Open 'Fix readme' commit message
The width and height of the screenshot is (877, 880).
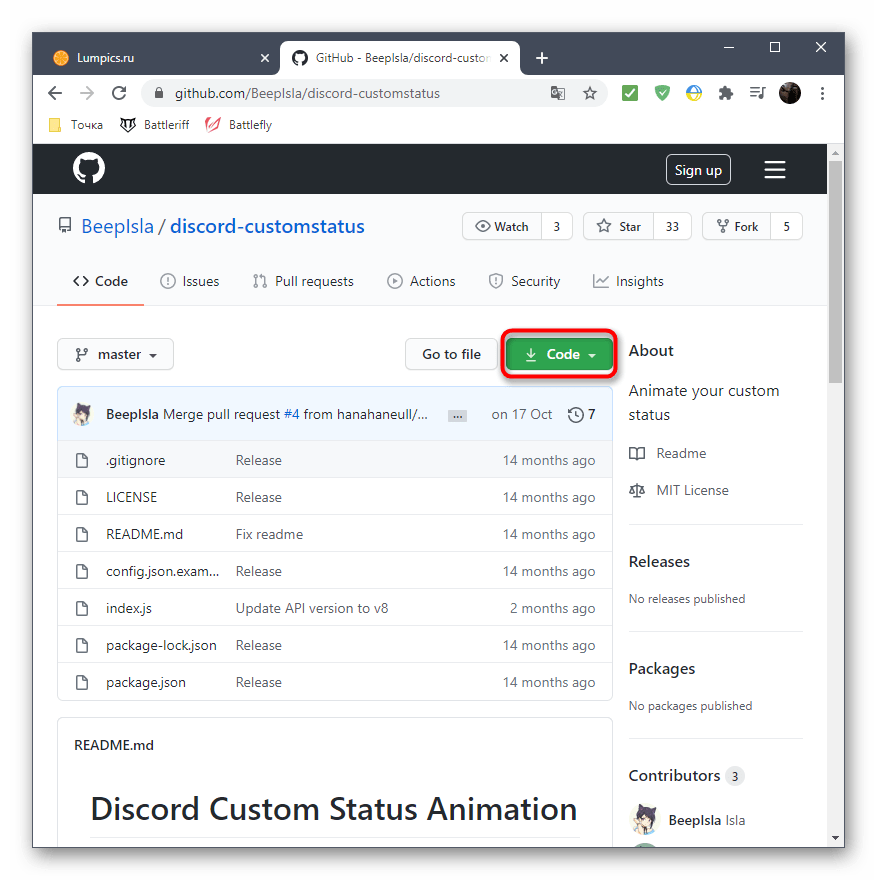[269, 534]
